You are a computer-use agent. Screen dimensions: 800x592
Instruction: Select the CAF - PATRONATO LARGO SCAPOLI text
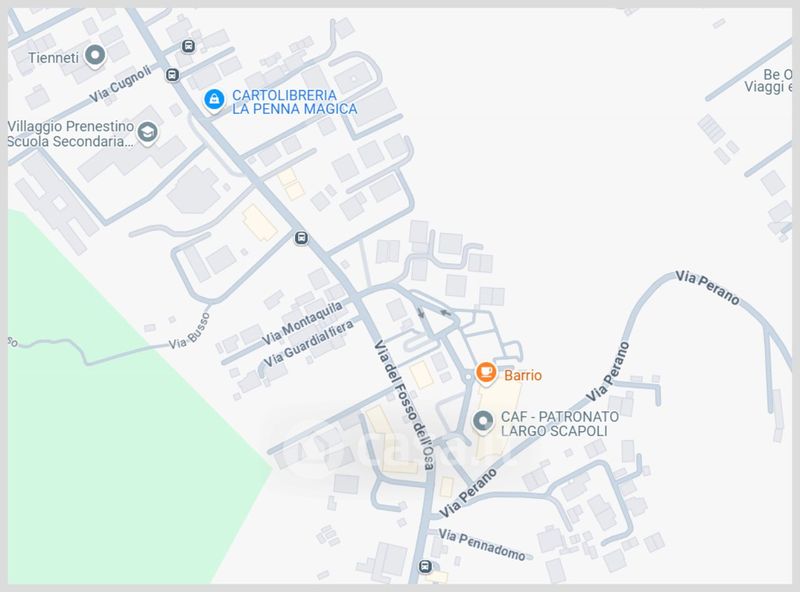560,424
